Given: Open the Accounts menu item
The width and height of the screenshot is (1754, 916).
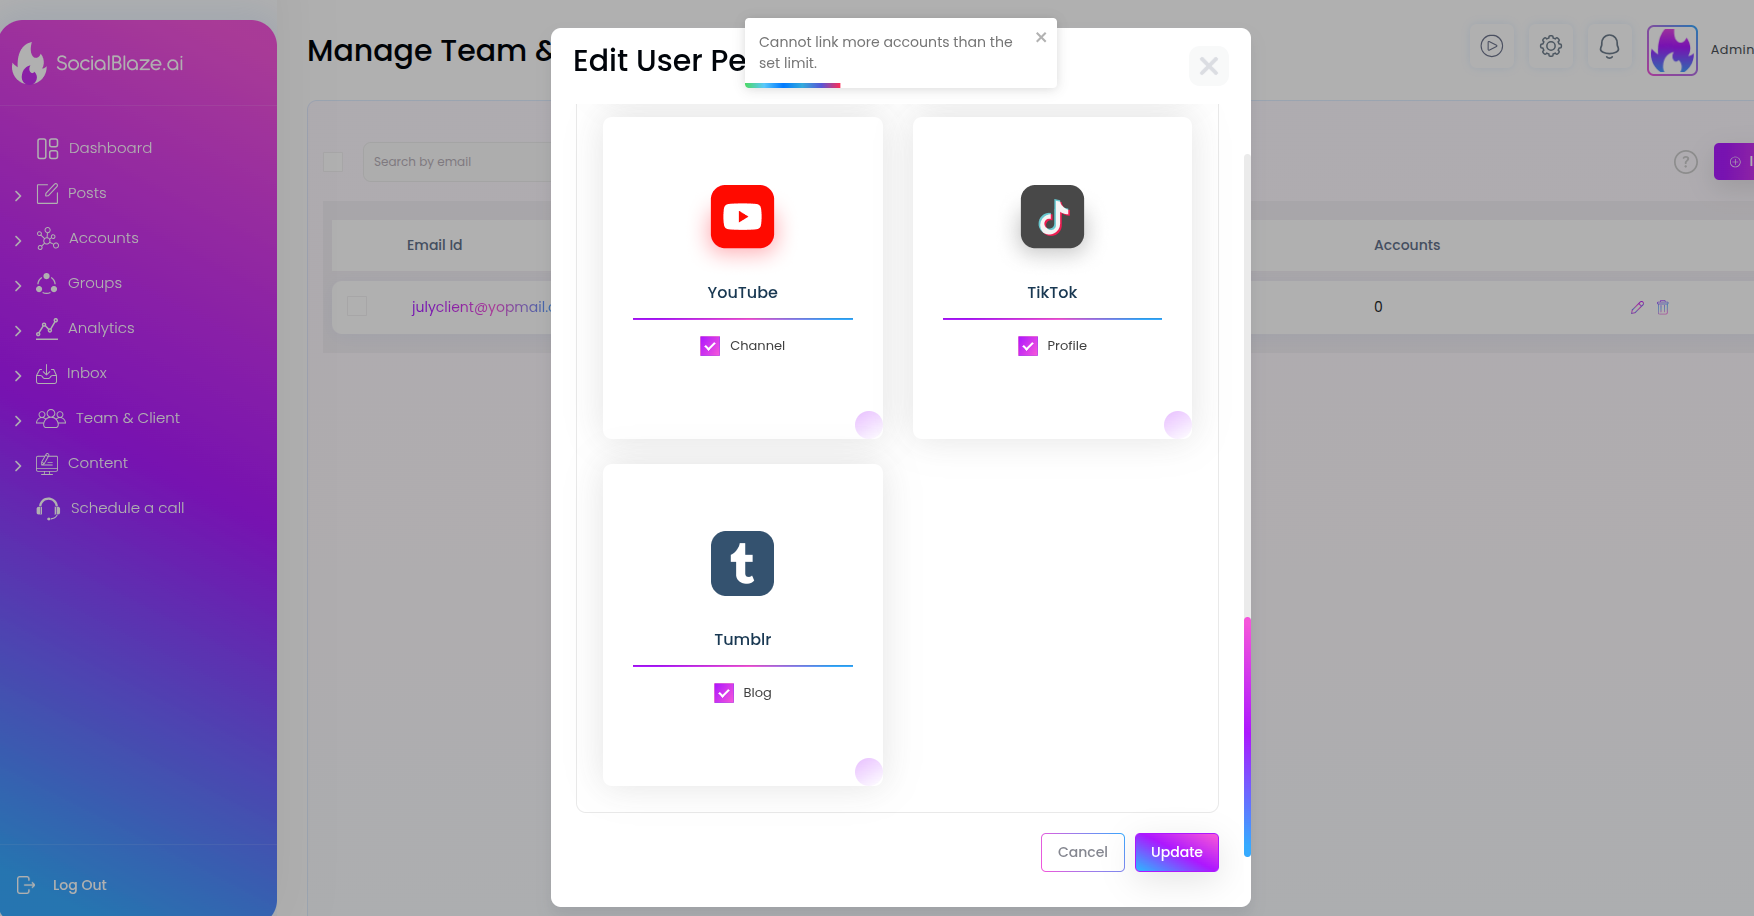Looking at the screenshot, I should (104, 238).
